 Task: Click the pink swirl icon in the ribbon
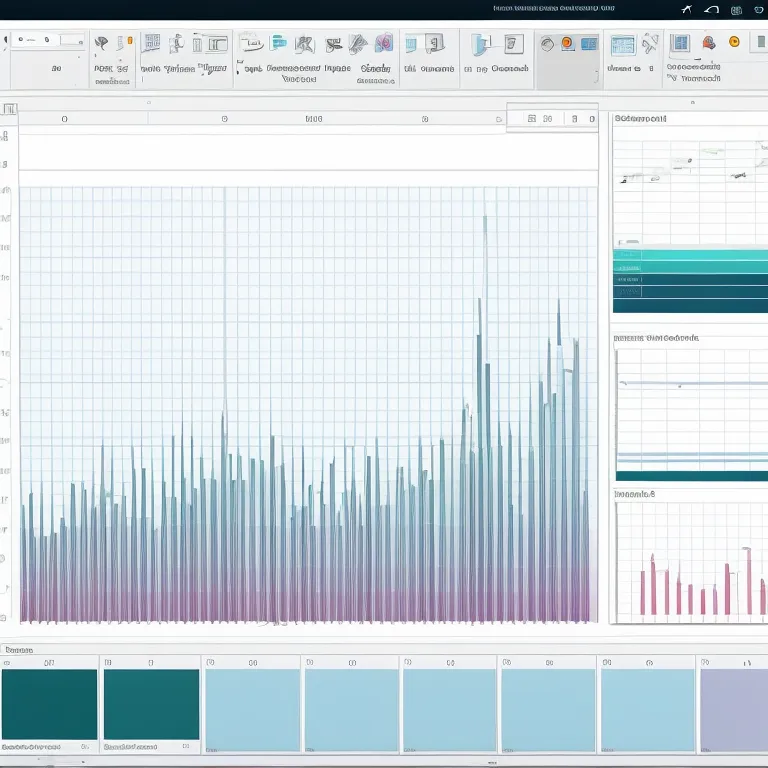click(383, 43)
